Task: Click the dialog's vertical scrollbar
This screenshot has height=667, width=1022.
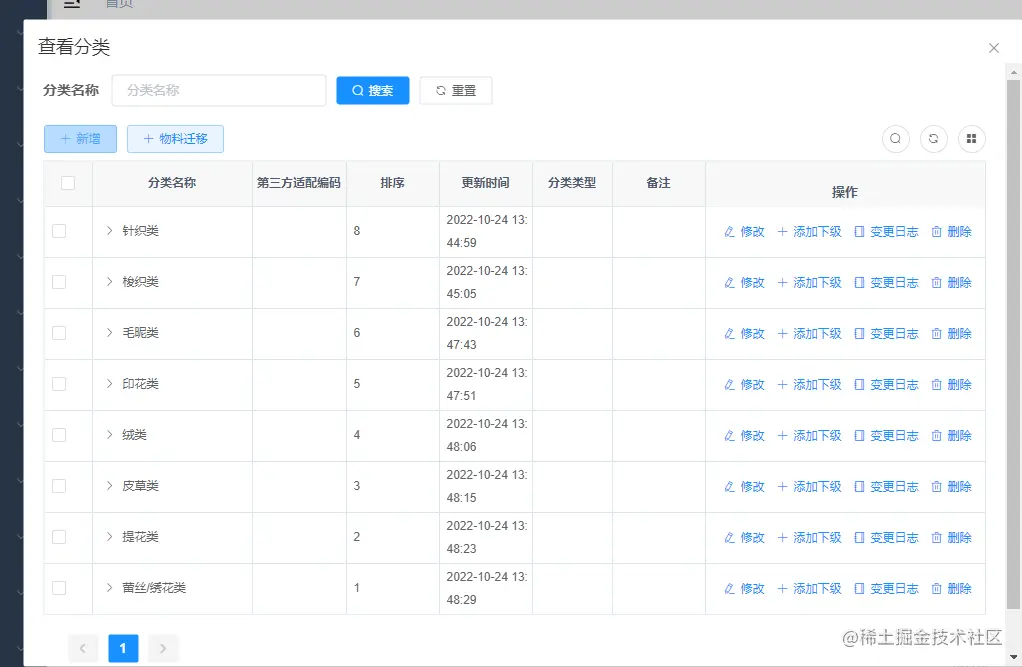Action: (1013, 344)
